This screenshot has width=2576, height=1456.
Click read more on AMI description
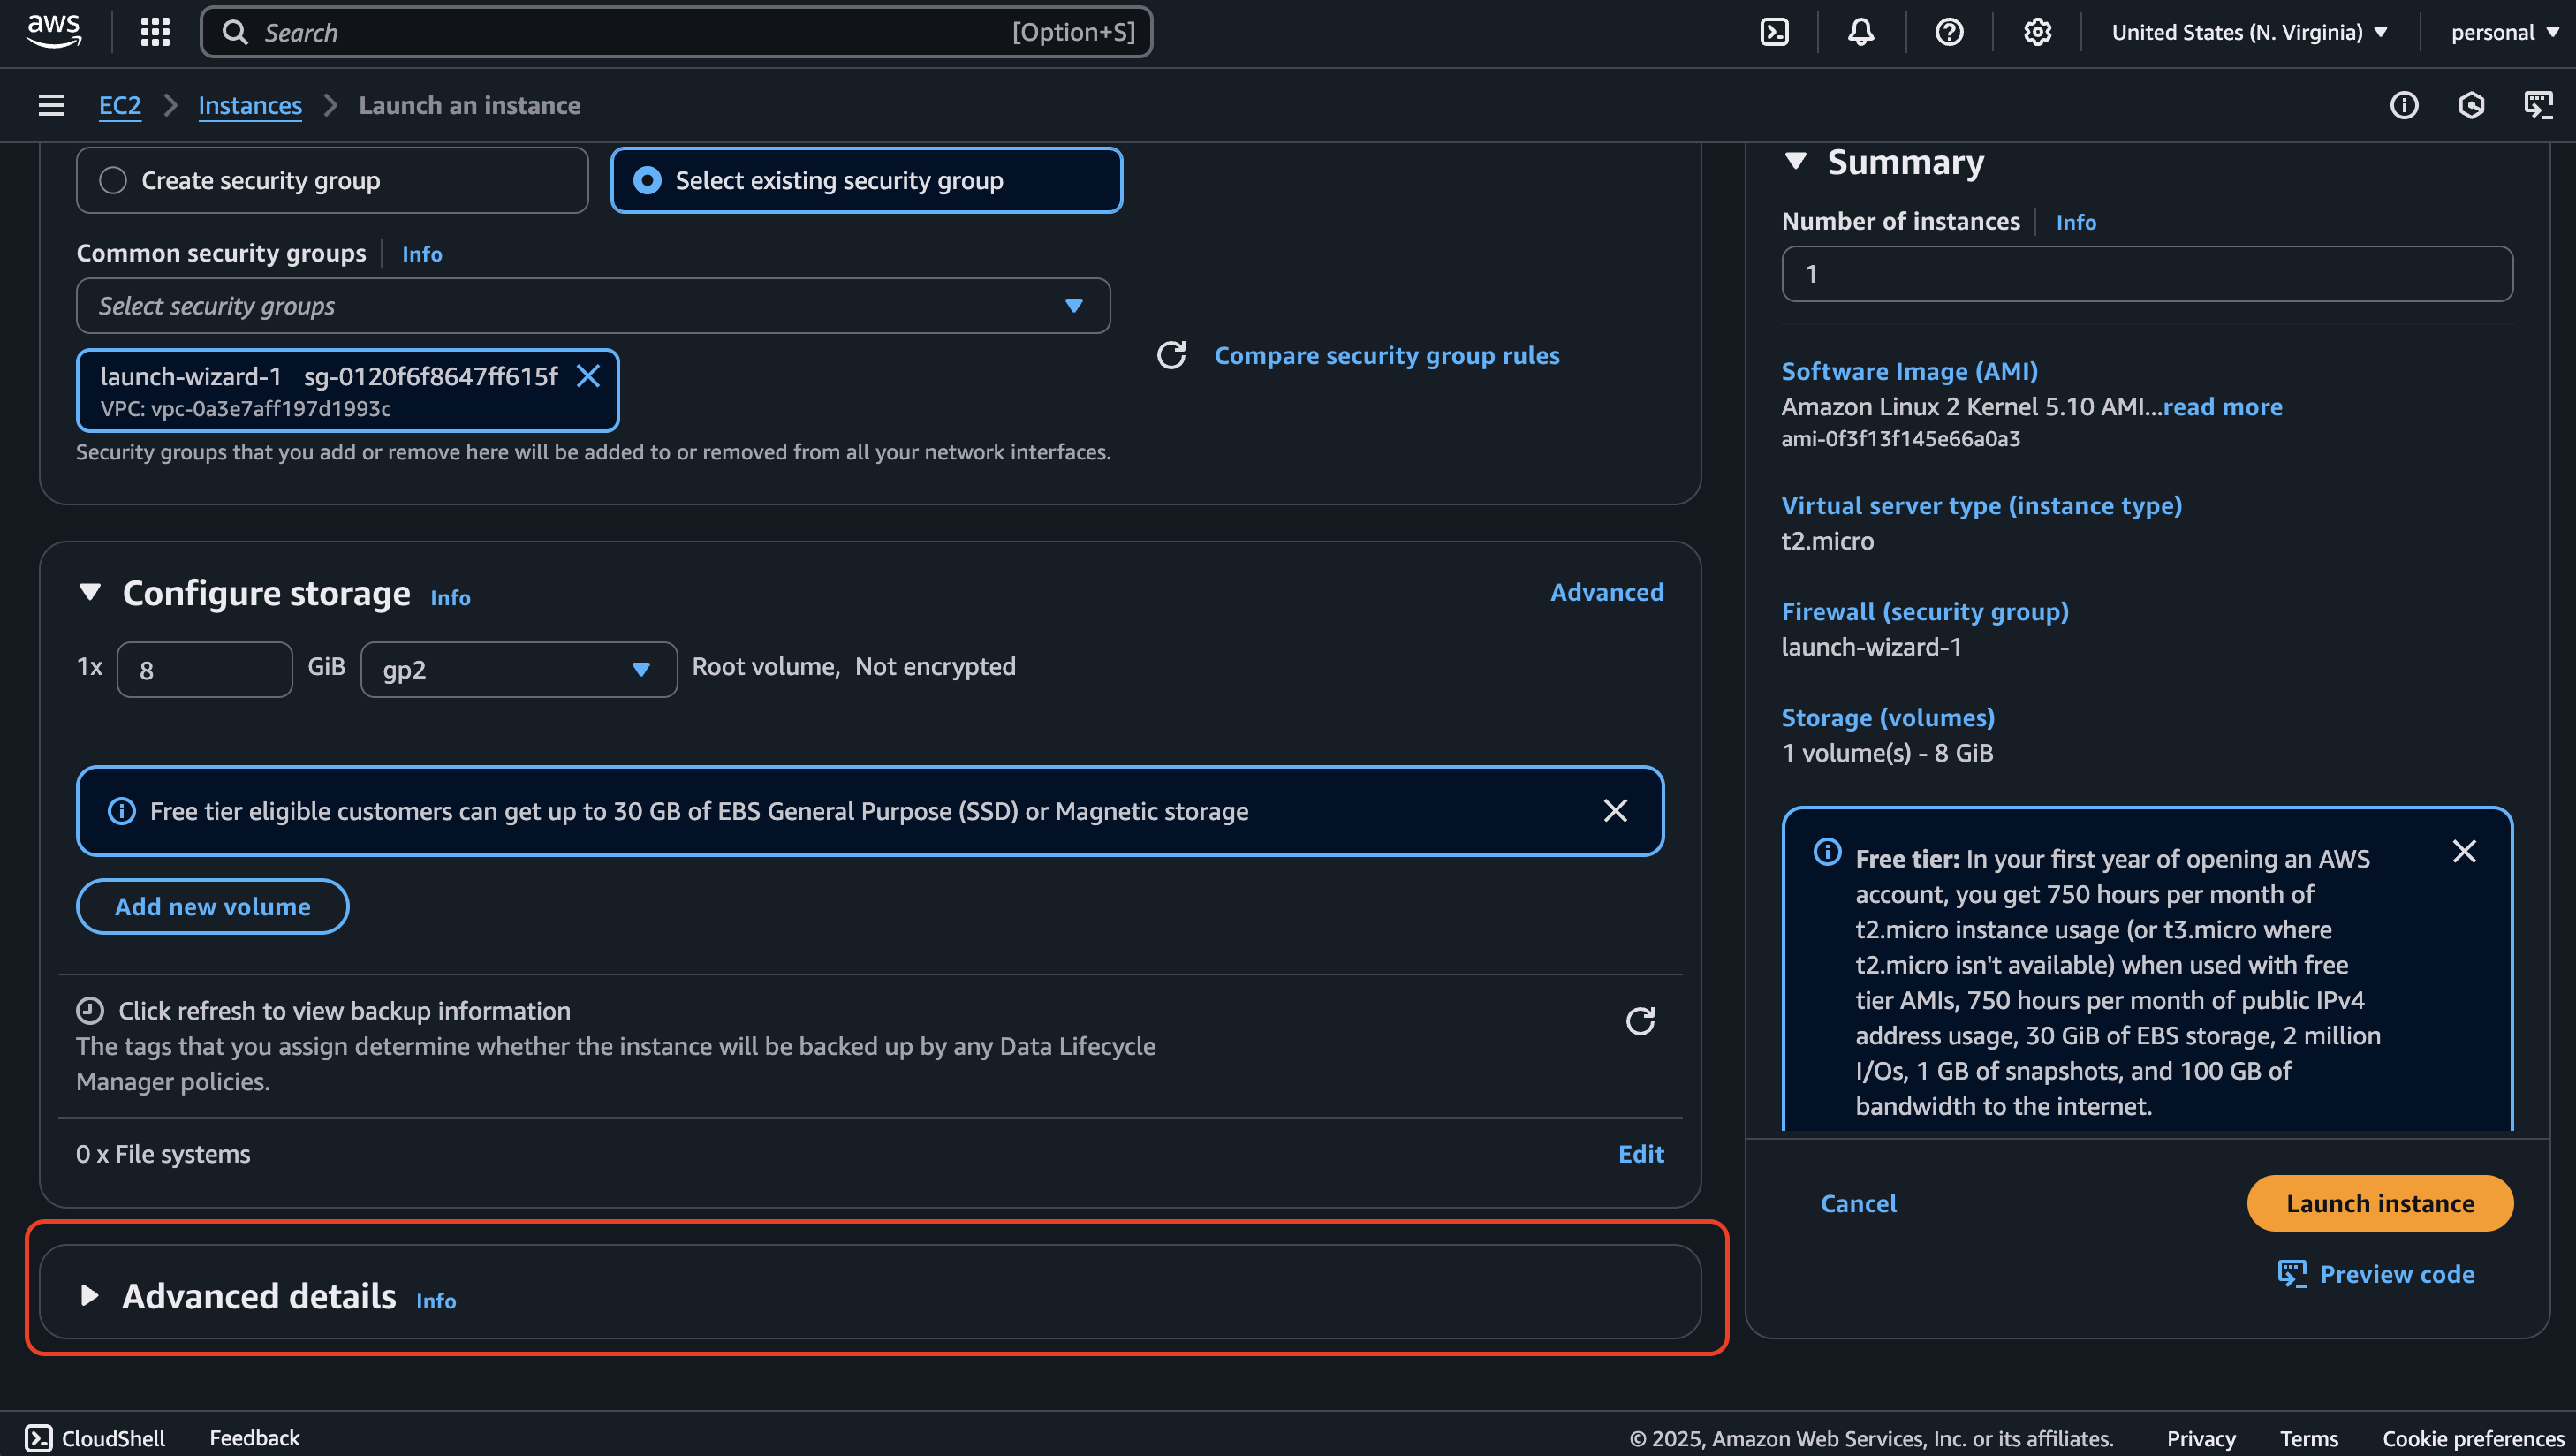[2222, 406]
